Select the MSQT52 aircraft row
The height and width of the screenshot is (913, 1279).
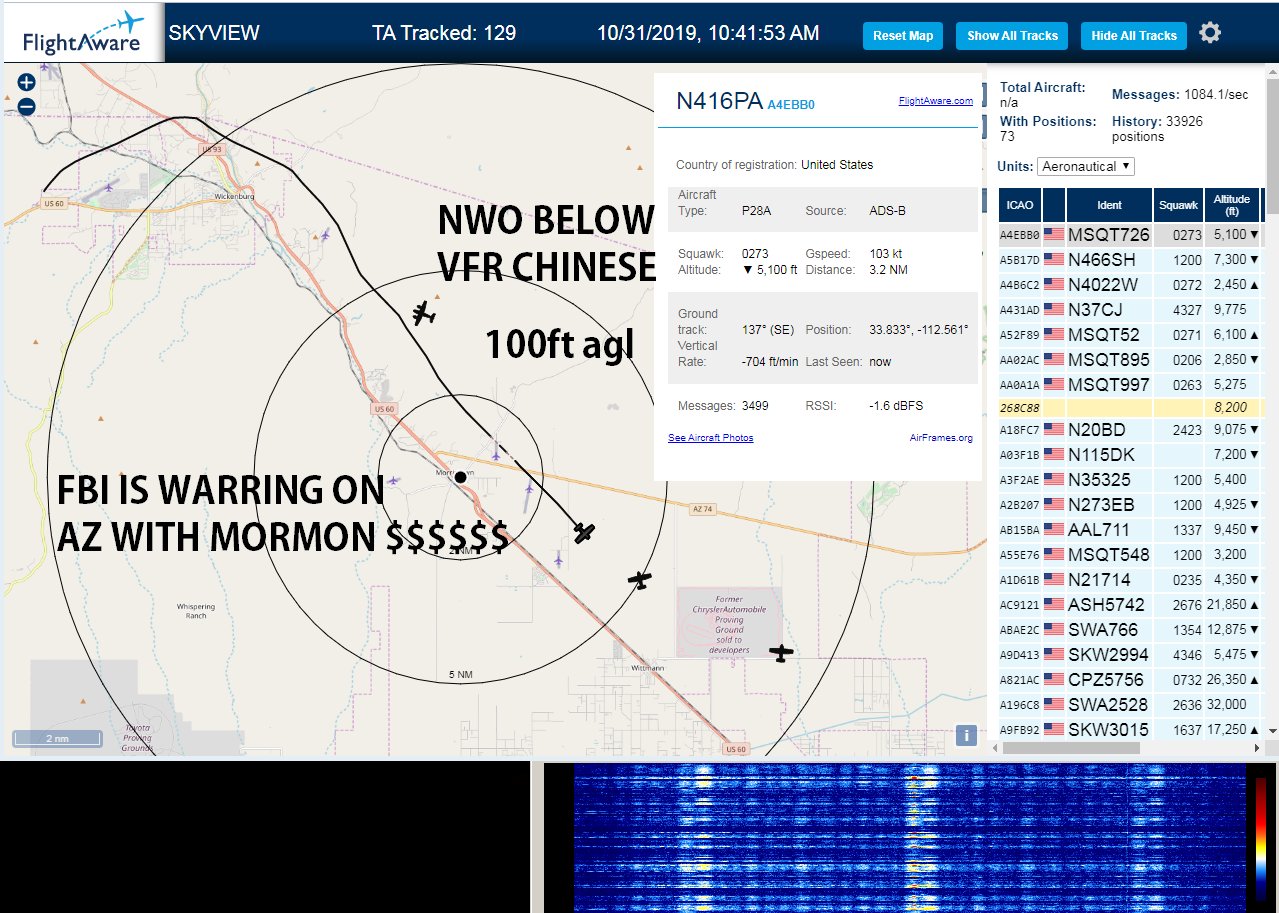(1130, 334)
